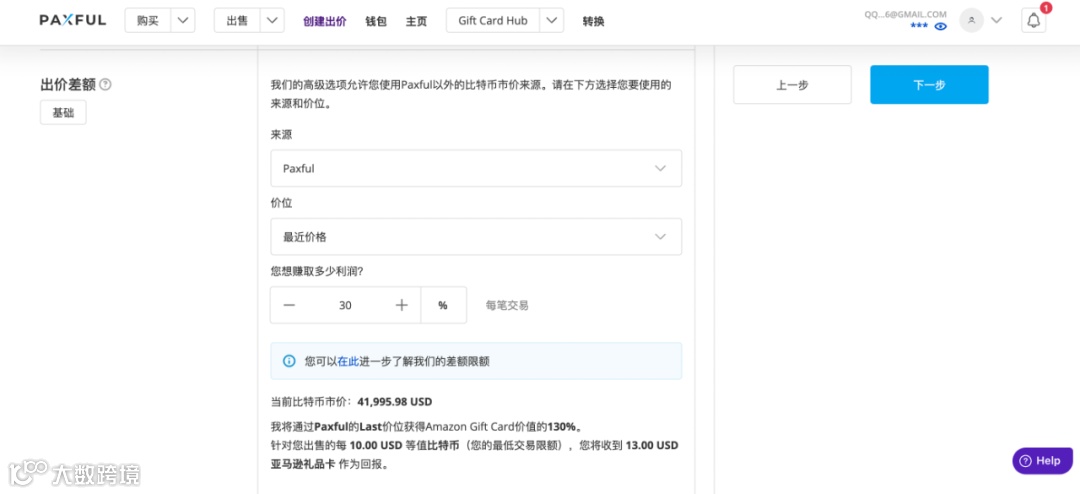Open the 价位 最近价格 dropdown
Image resolution: width=1080 pixels, height=494 pixels.
[476, 237]
